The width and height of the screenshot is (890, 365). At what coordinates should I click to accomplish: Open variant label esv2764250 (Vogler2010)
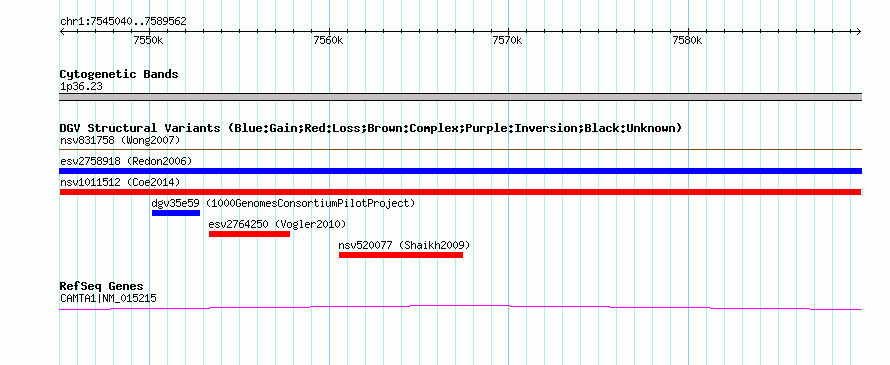277,224
